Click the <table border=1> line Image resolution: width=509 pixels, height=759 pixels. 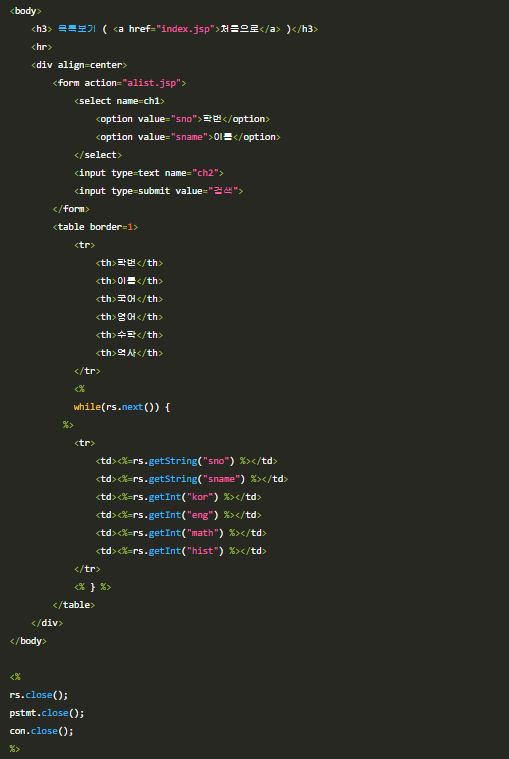(x=95, y=227)
